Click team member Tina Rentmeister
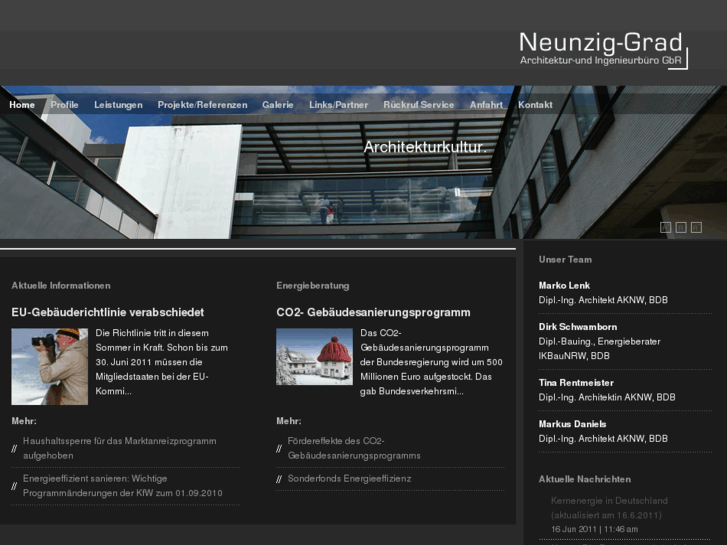 [576, 383]
